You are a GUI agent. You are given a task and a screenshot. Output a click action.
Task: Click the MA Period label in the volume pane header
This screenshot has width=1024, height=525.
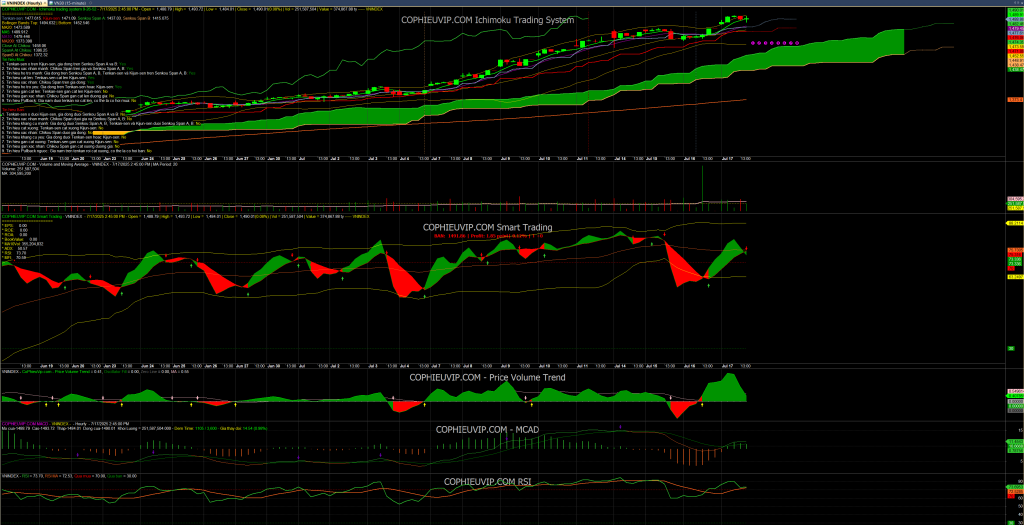164,165
